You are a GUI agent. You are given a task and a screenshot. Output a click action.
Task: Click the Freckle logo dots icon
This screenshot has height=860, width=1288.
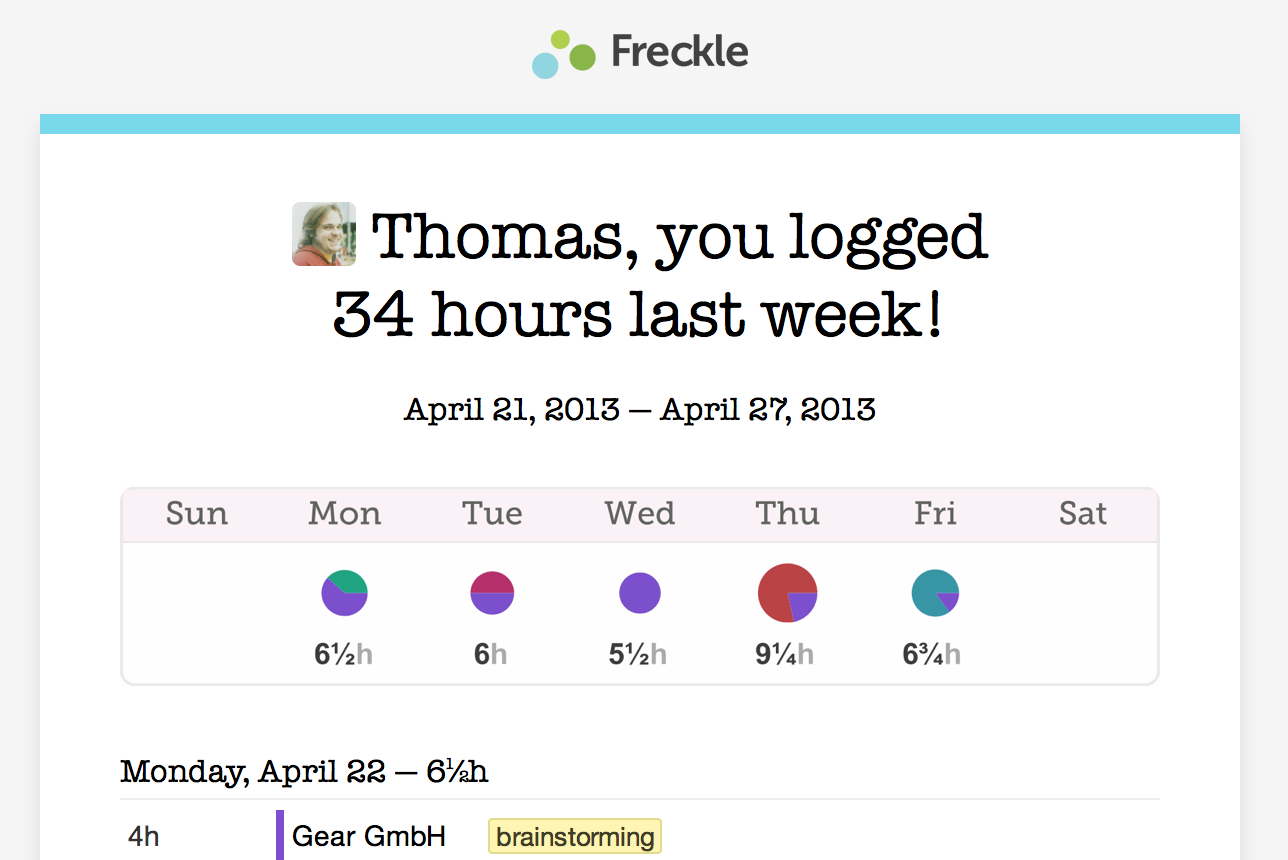pos(563,54)
